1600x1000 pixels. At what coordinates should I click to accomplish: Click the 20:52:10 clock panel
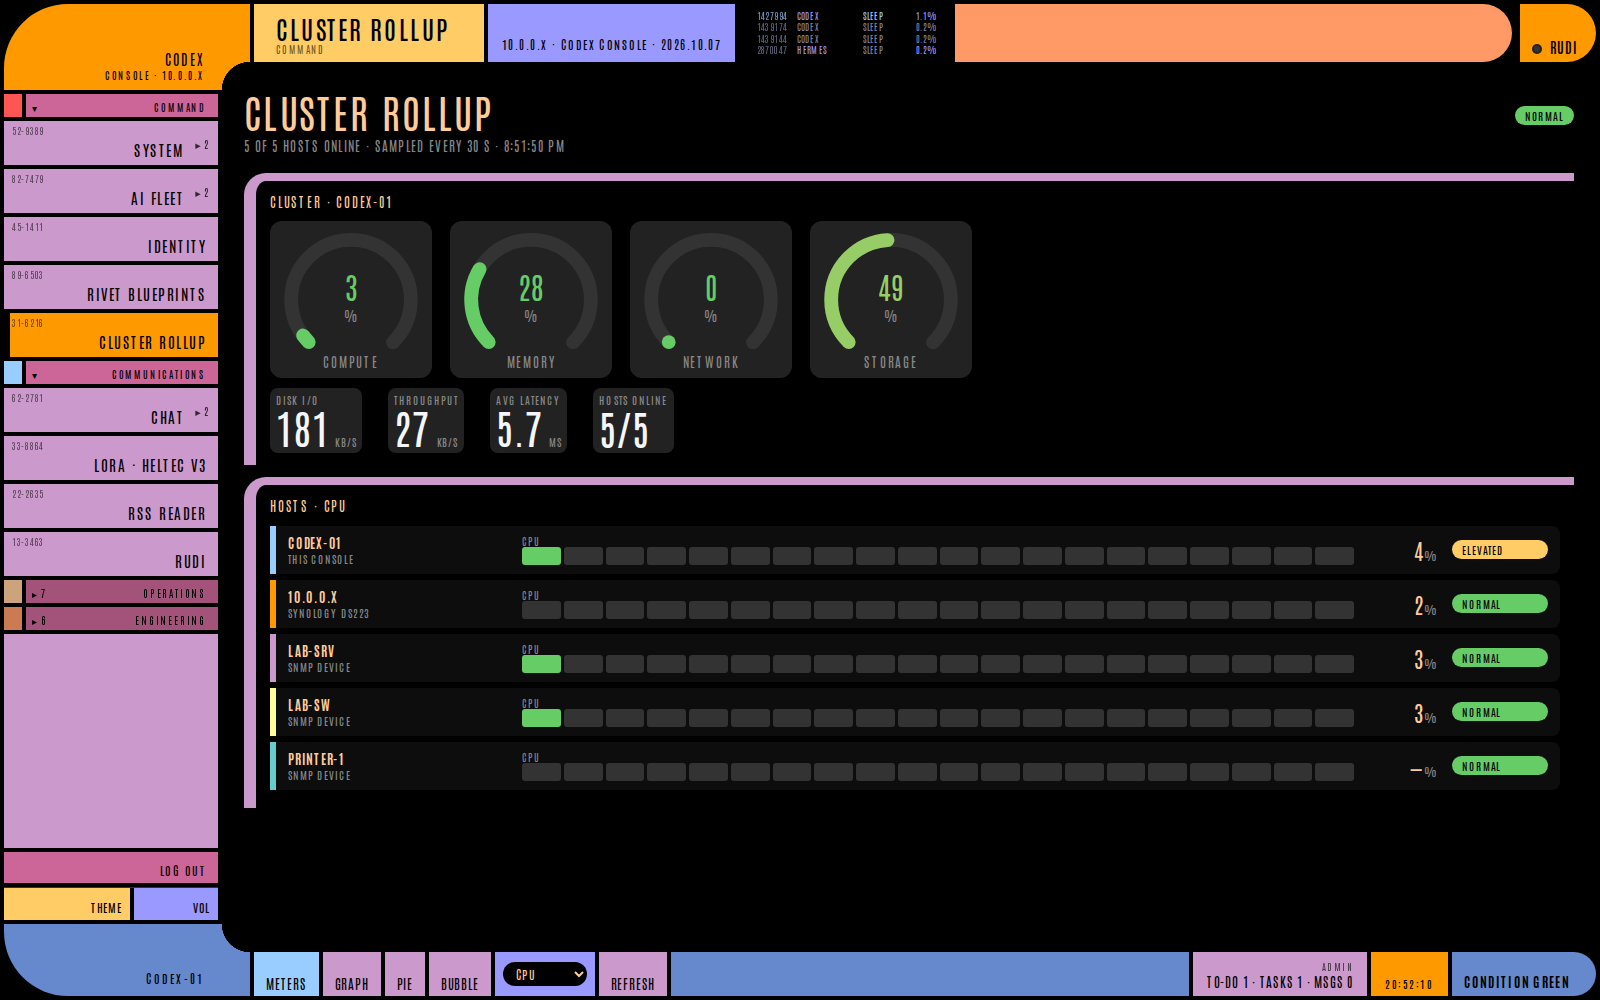point(1409,974)
